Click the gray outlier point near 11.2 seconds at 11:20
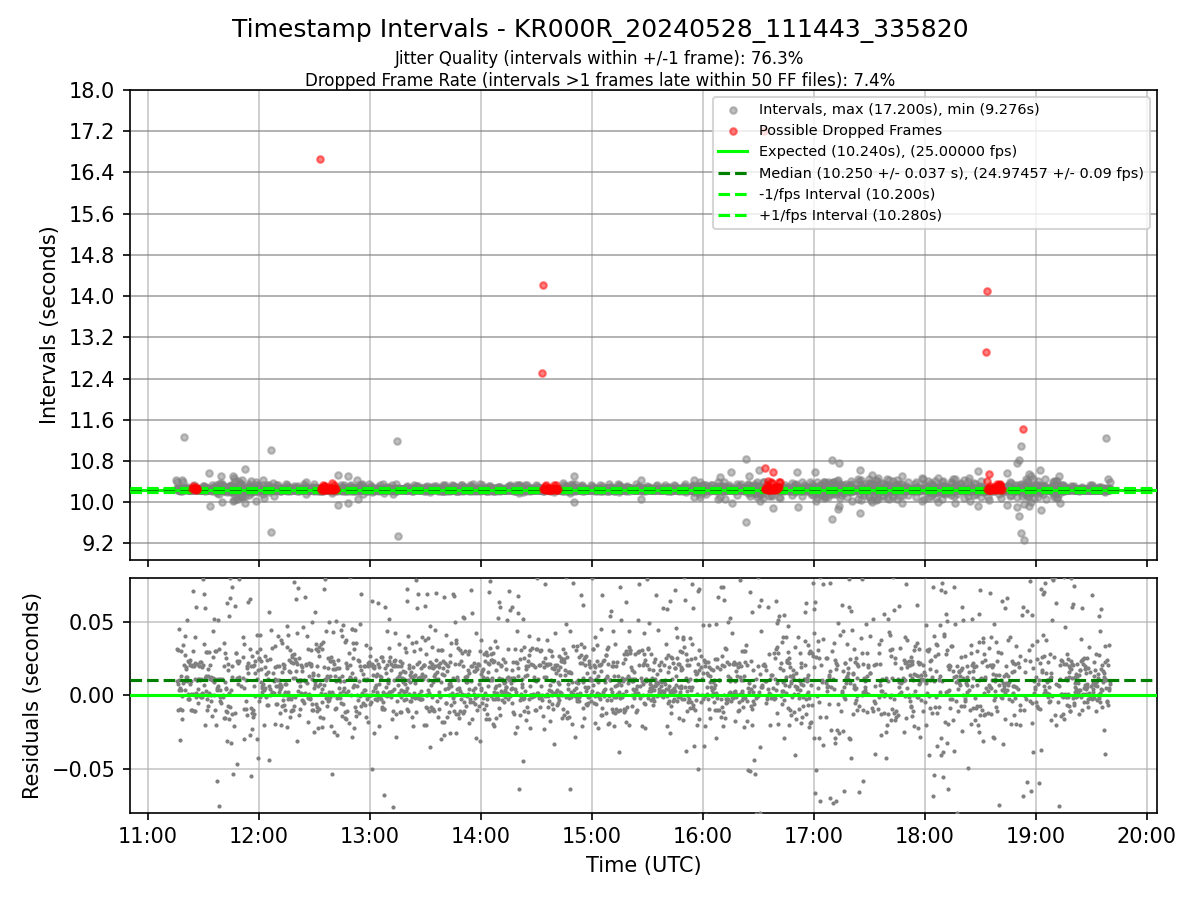 point(184,437)
